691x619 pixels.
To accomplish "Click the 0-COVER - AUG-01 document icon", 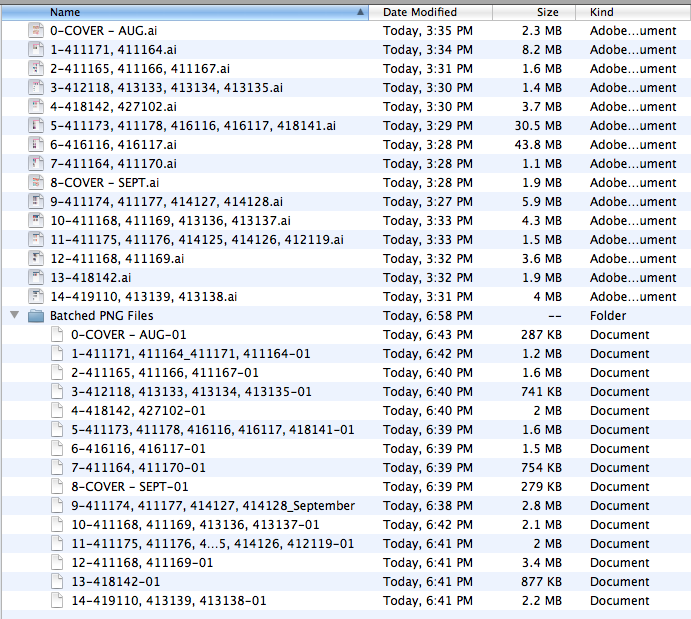I will tap(57, 334).
